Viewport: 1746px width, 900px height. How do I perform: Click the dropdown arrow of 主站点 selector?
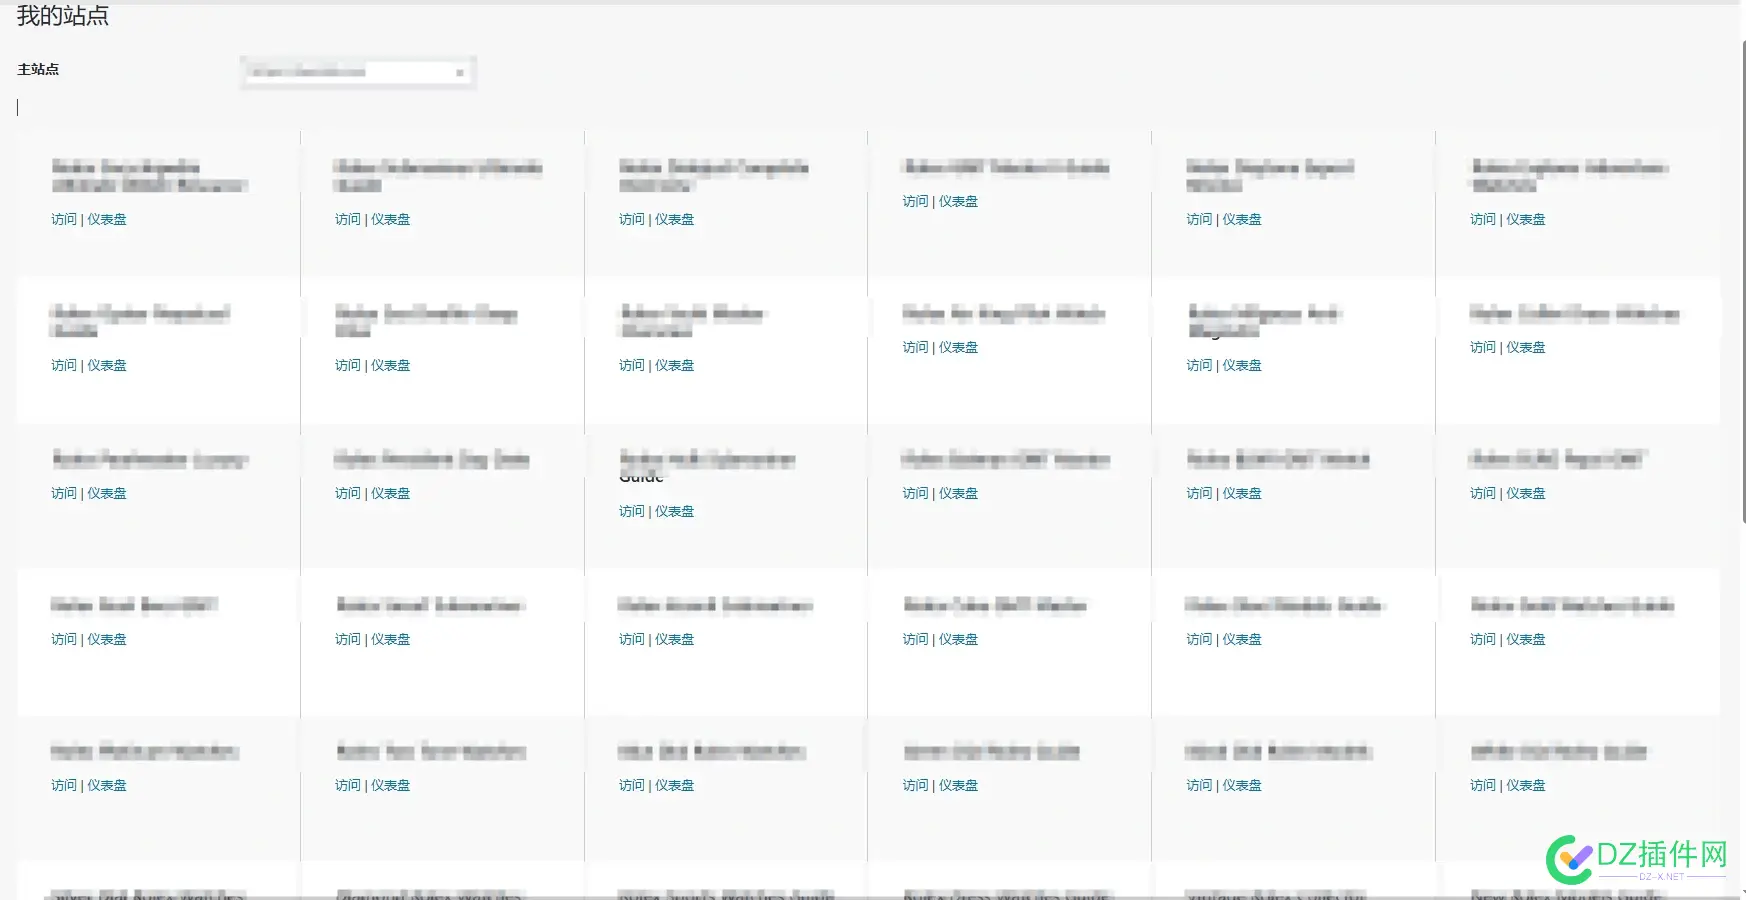click(x=459, y=73)
